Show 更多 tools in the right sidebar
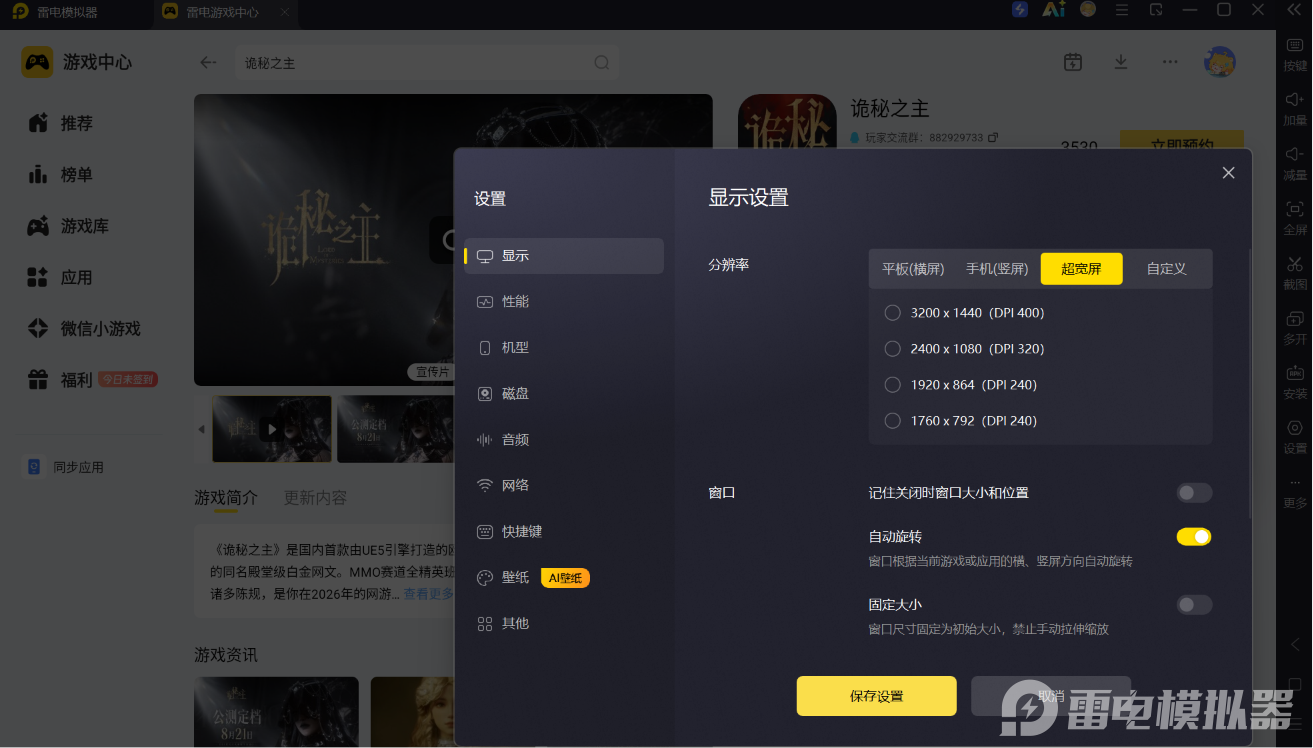 click(x=1295, y=492)
